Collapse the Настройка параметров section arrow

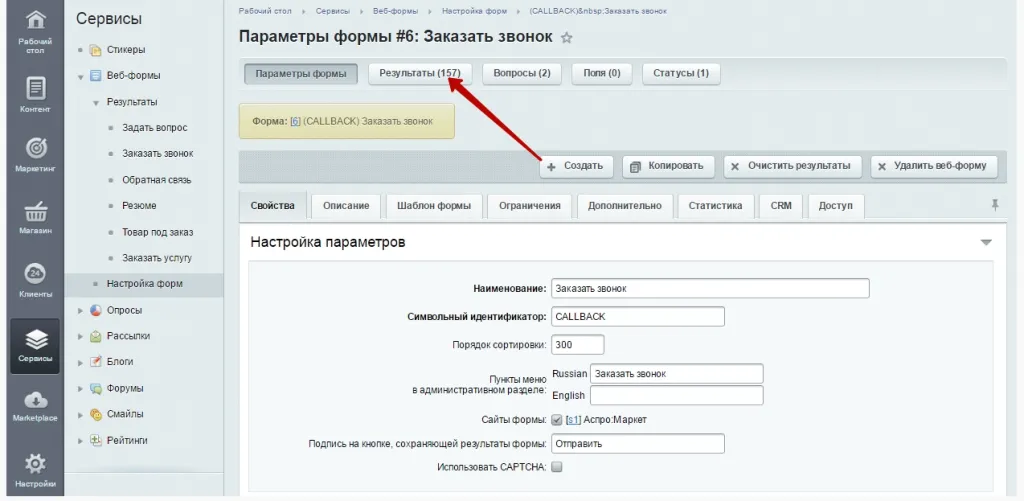pos(986,242)
